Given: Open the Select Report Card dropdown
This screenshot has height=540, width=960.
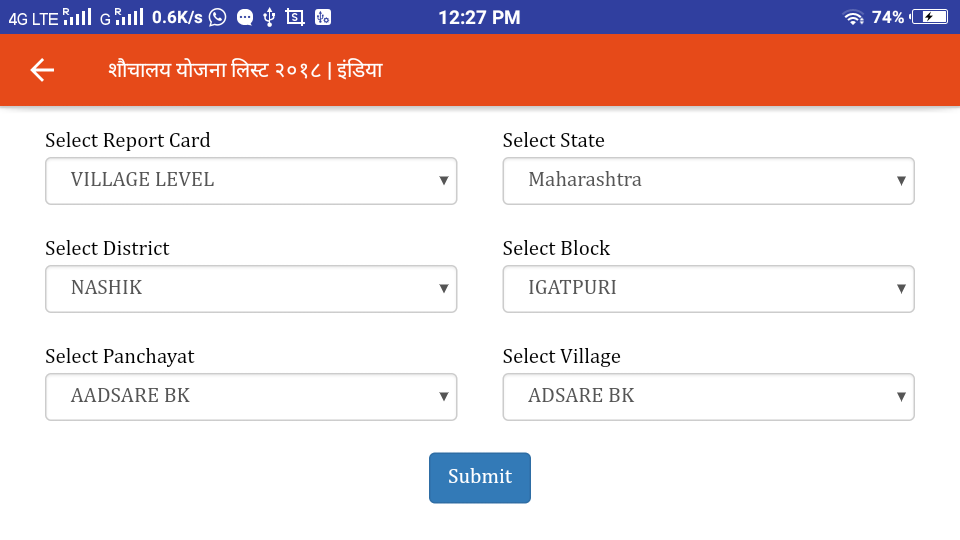Looking at the screenshot, I should [x=251, y=181].
